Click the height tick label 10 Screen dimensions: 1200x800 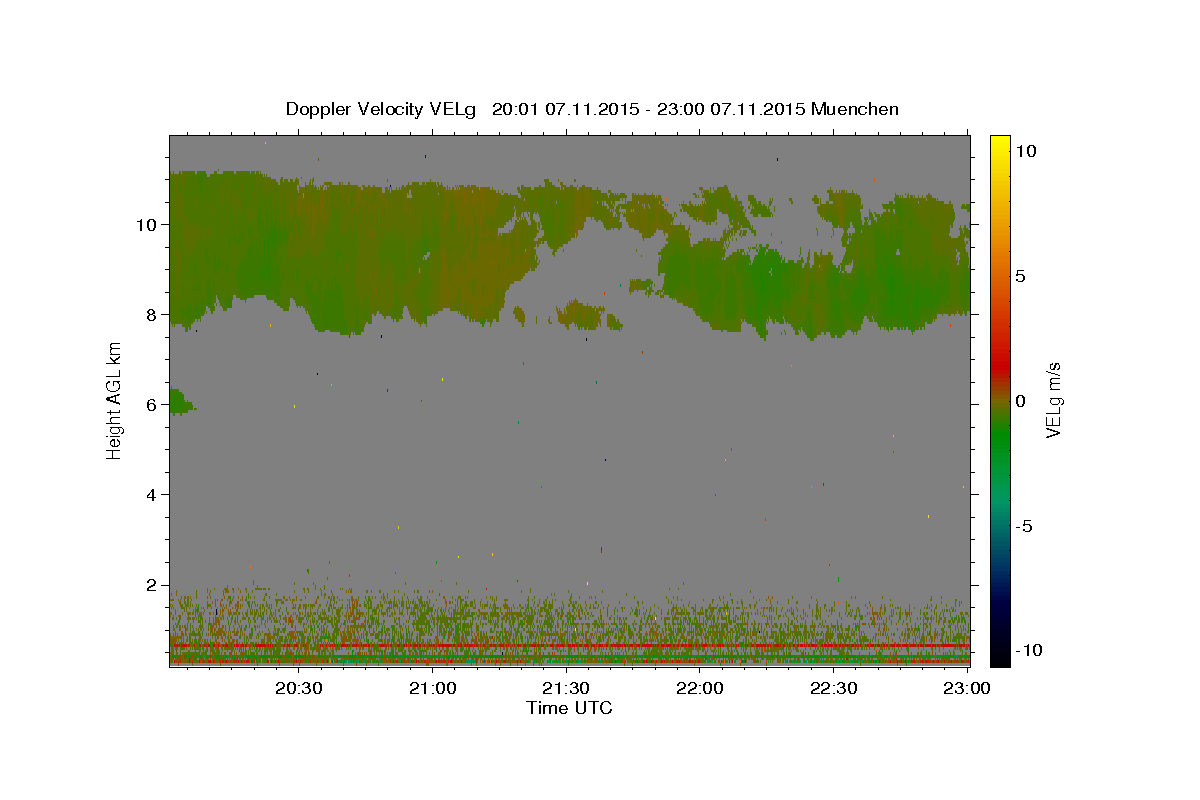coord(148,224)
